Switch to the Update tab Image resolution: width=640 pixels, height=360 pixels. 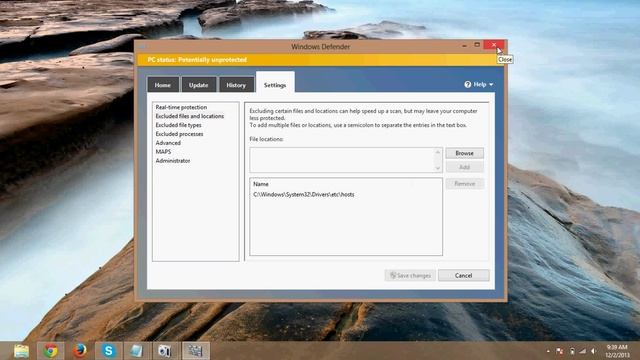(x=199, y=84)
